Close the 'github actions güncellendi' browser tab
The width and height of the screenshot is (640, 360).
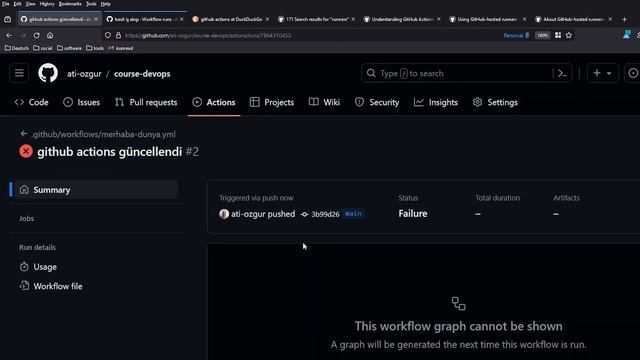click(x=96, y=19)
